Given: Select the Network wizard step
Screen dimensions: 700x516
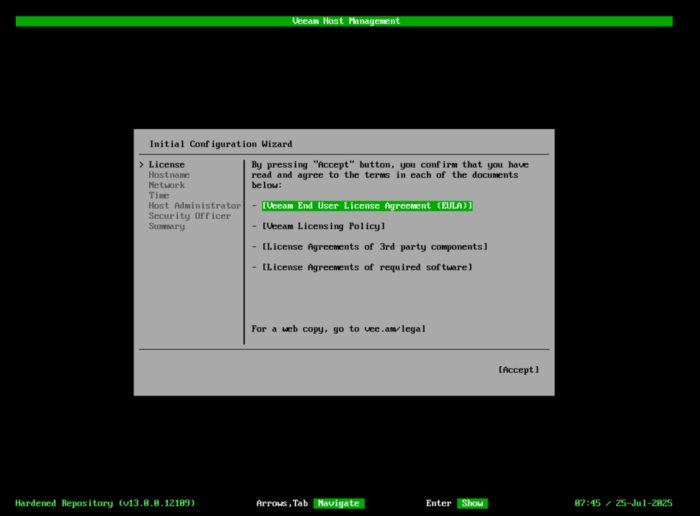Looking at the screenshot, I should pyautogui.click(x=167, y=185).
